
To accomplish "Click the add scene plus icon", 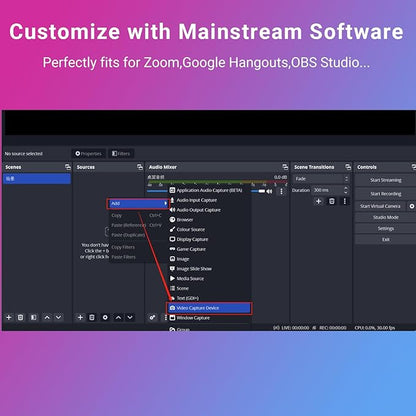I will (9, 317).
